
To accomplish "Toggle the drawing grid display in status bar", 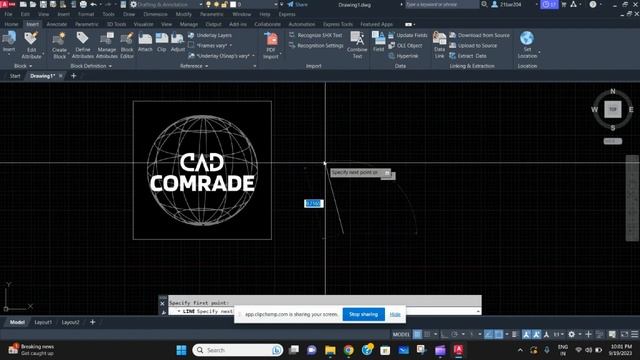I will coord(417,334).
